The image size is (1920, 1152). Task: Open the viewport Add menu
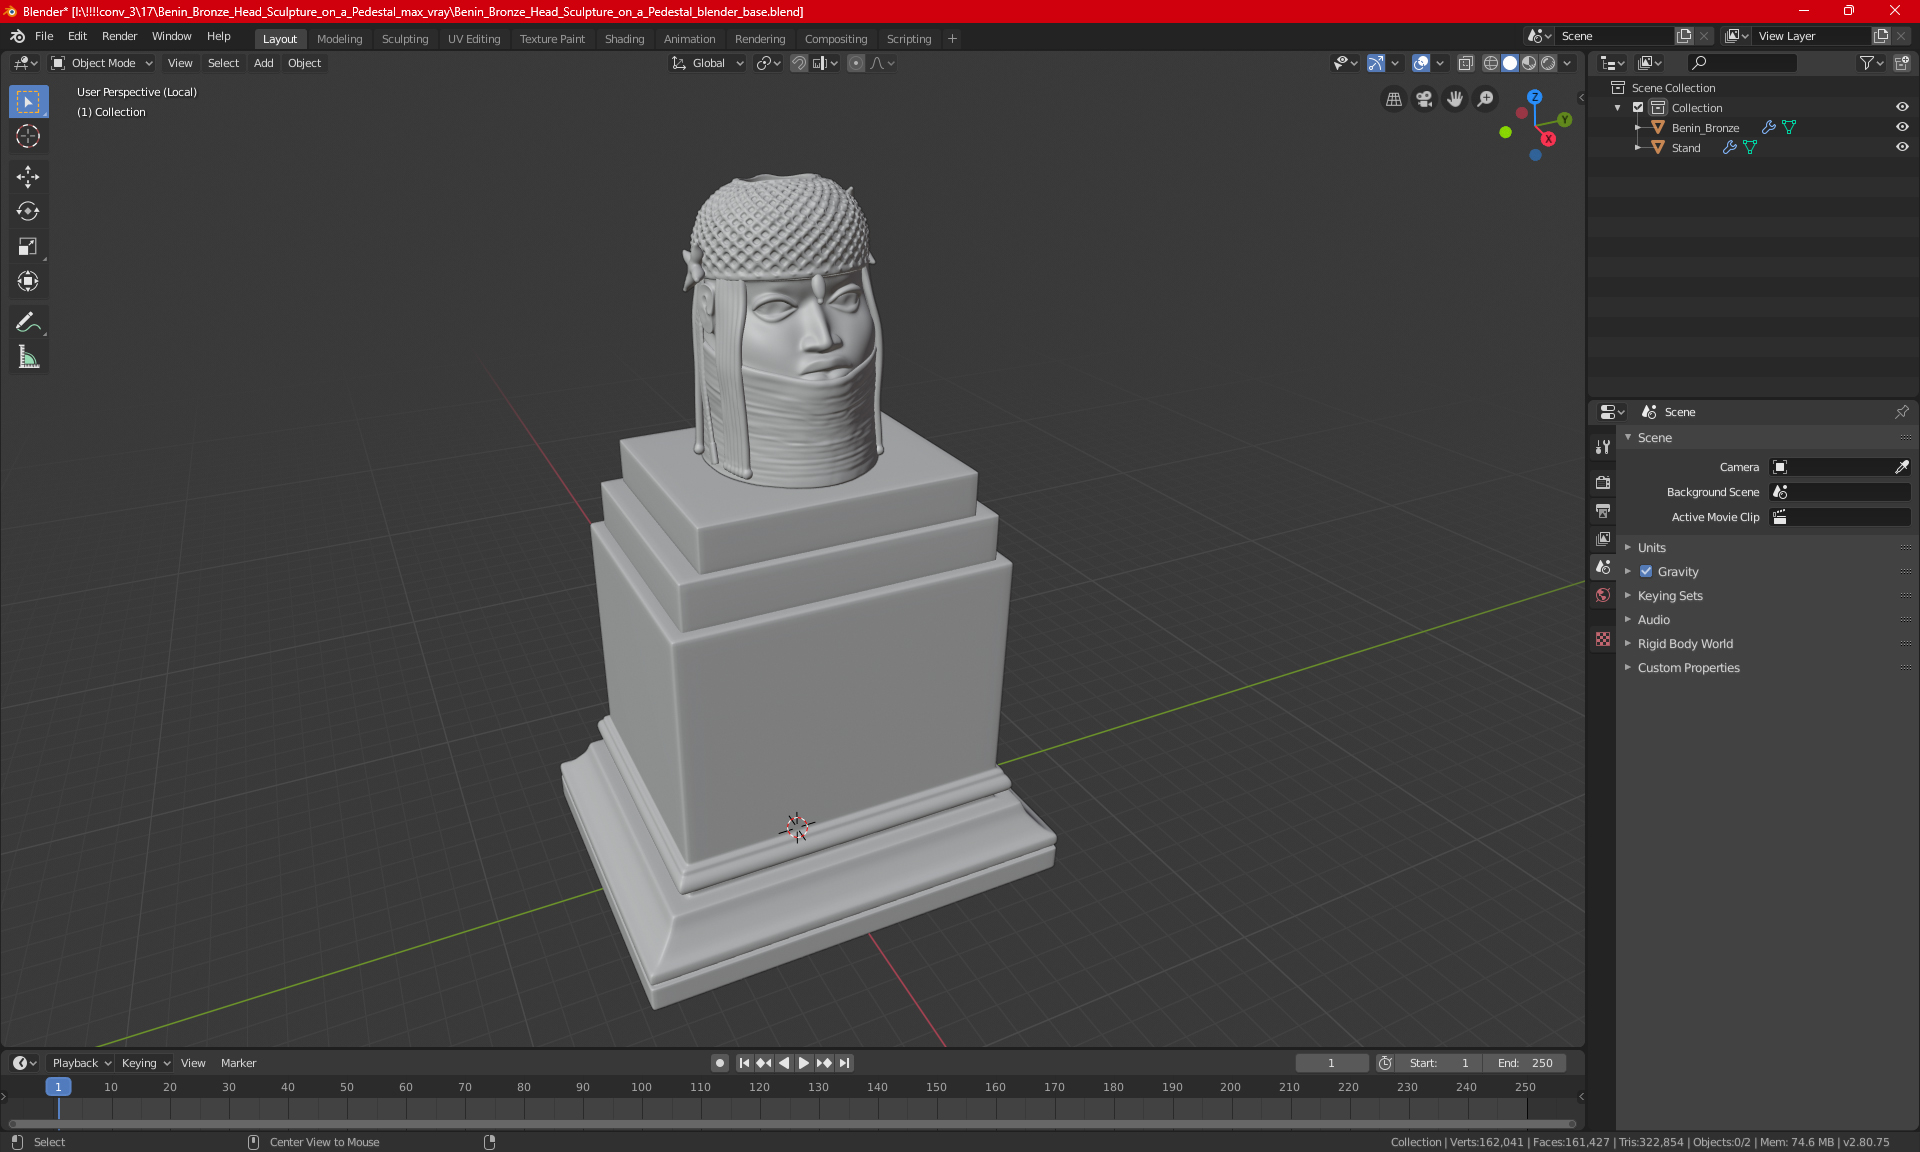pos(263,63)
